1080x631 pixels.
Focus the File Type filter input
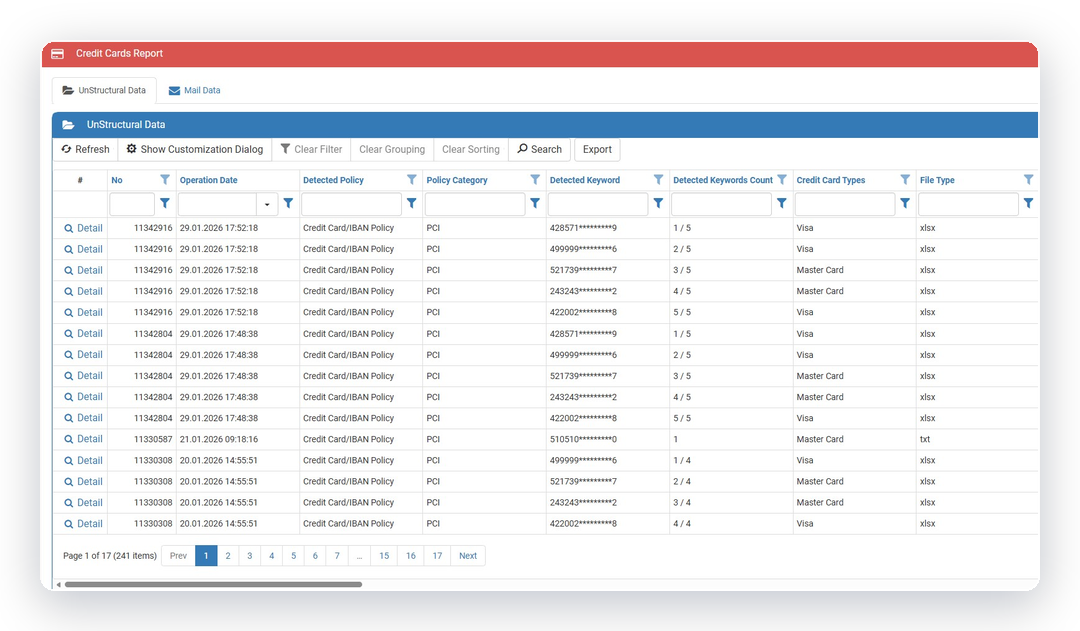tap(968, 204)
